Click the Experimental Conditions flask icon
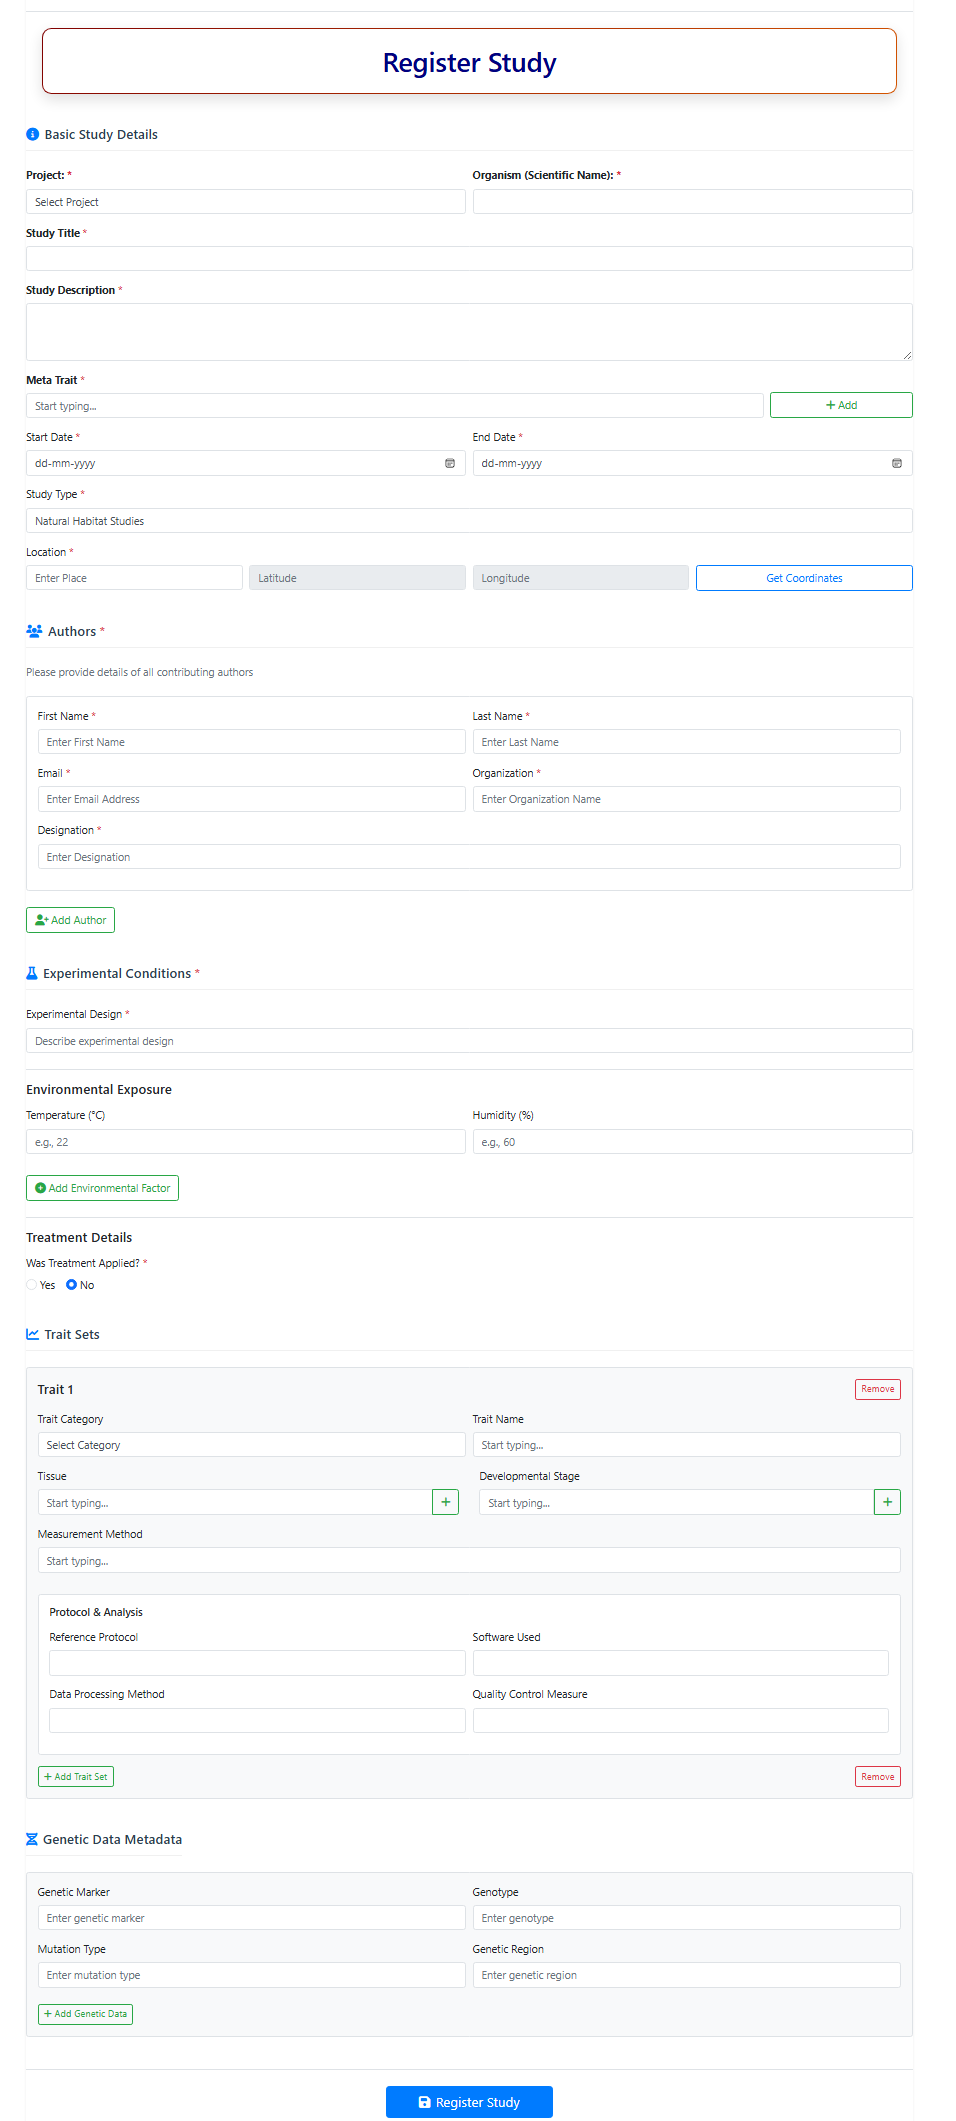Image resolution: width=956 pixels, height=2121 pixels. (x=32, y=973)
